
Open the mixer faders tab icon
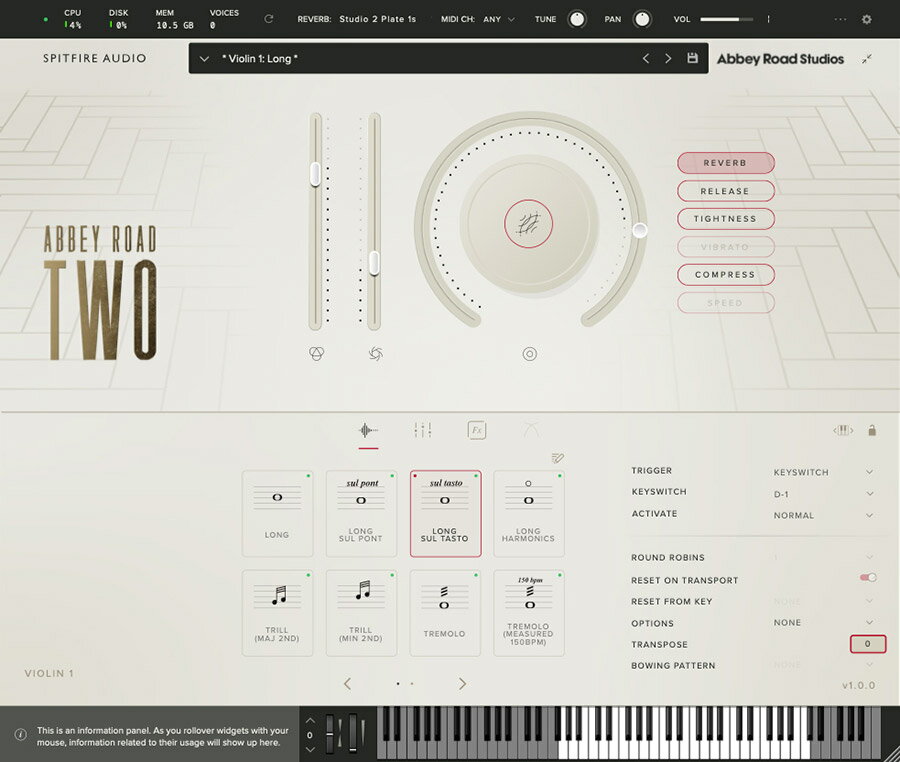pos(422,430)
